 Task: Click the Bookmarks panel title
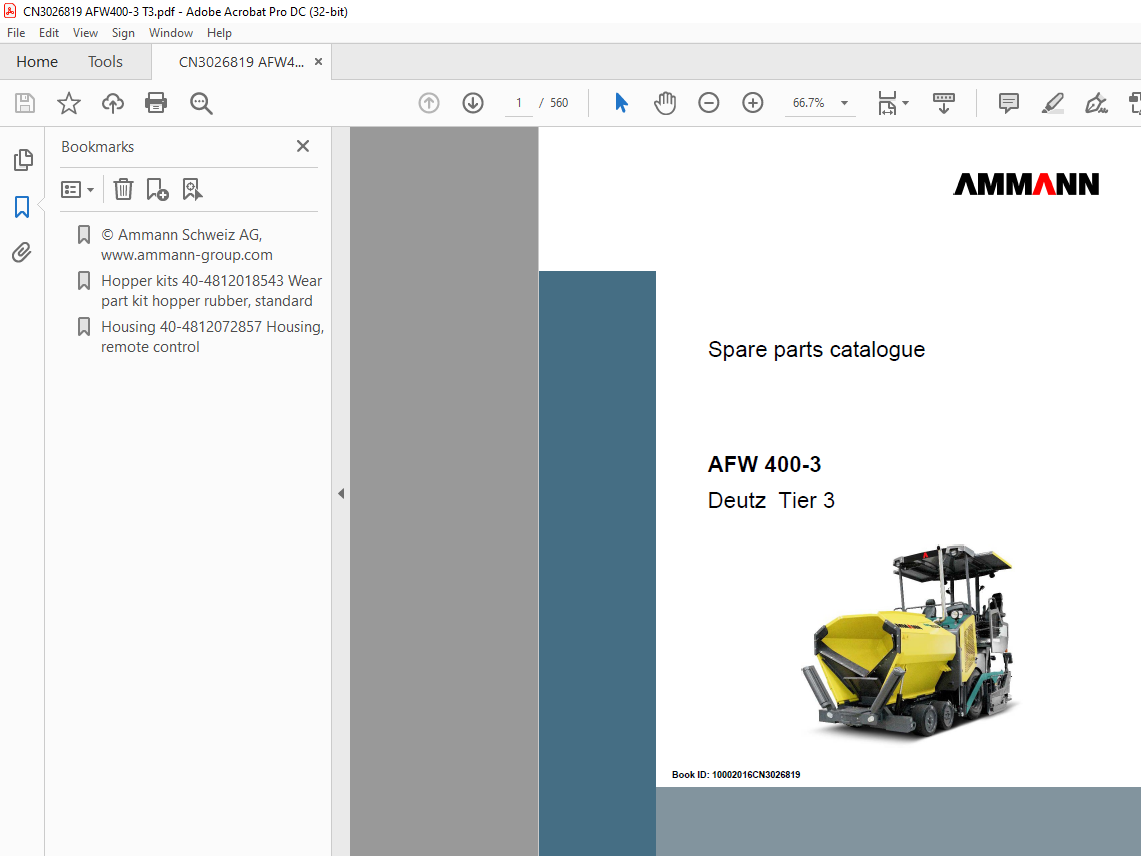tap(98, 146)
